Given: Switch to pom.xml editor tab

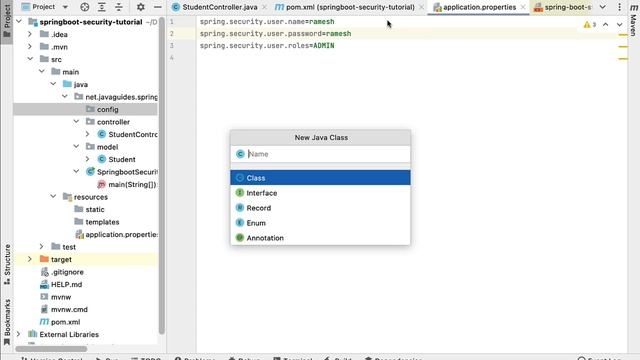Looking at the screenshot, I should click(x=350, y=7).
